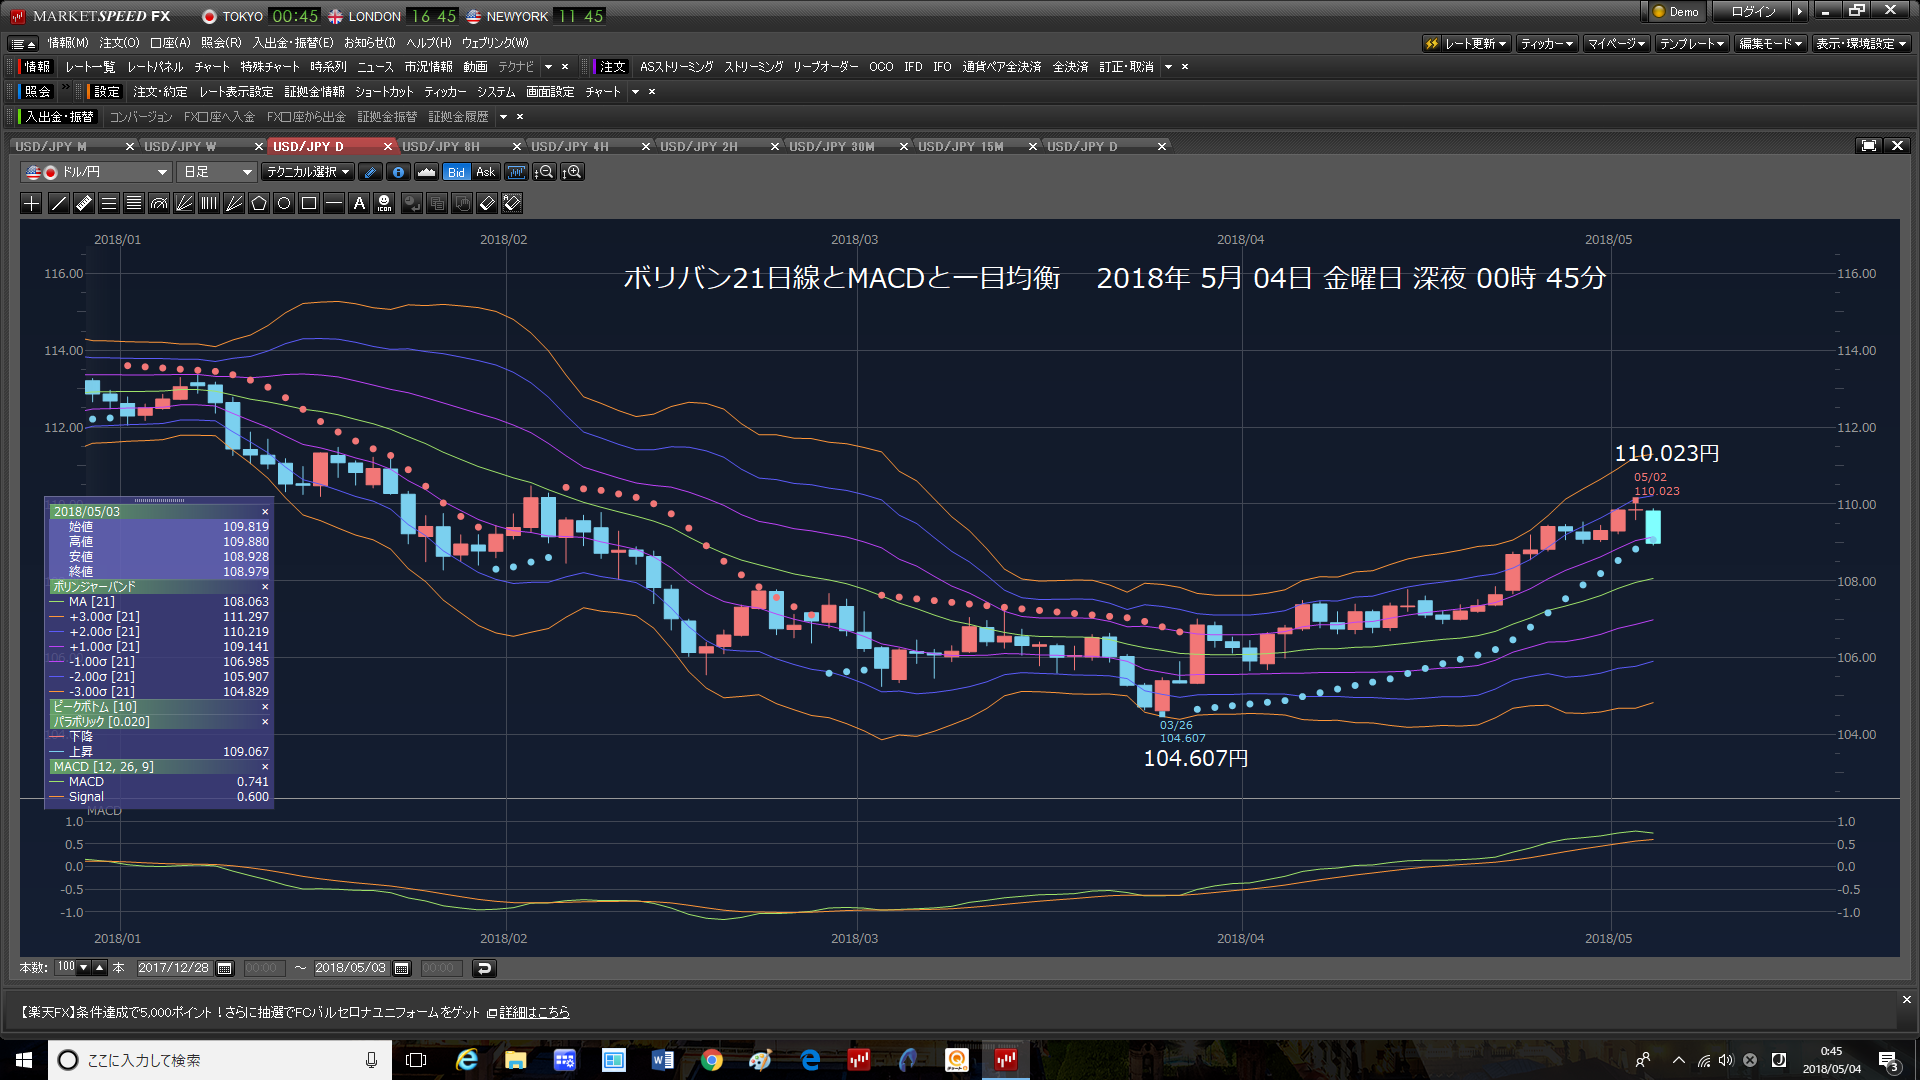Click the erase-all drawings tool
The image size is (1920, 1080).
[512, 204]
